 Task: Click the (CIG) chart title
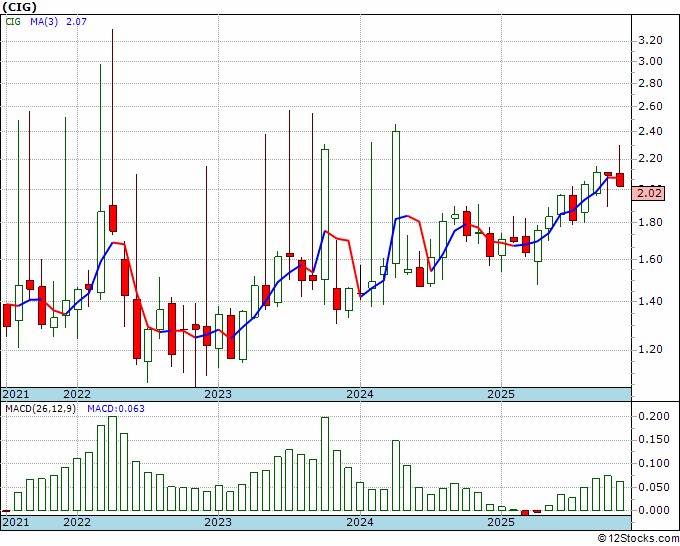coord(20,7)
